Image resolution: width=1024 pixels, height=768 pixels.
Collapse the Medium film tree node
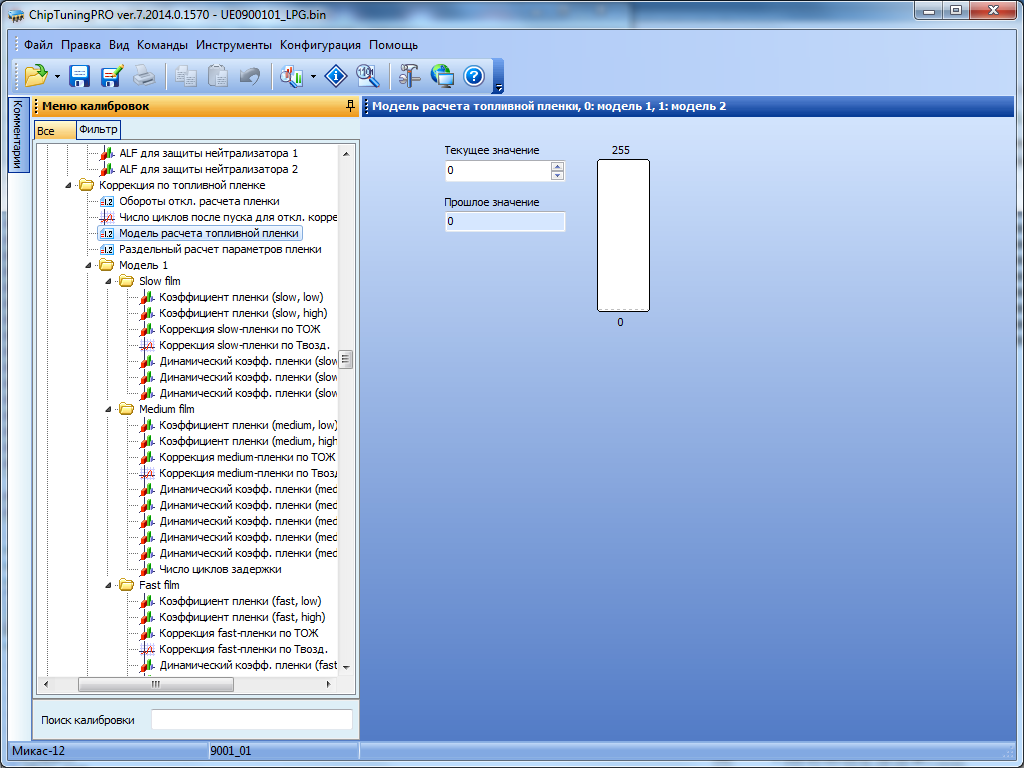coord(109,409)
